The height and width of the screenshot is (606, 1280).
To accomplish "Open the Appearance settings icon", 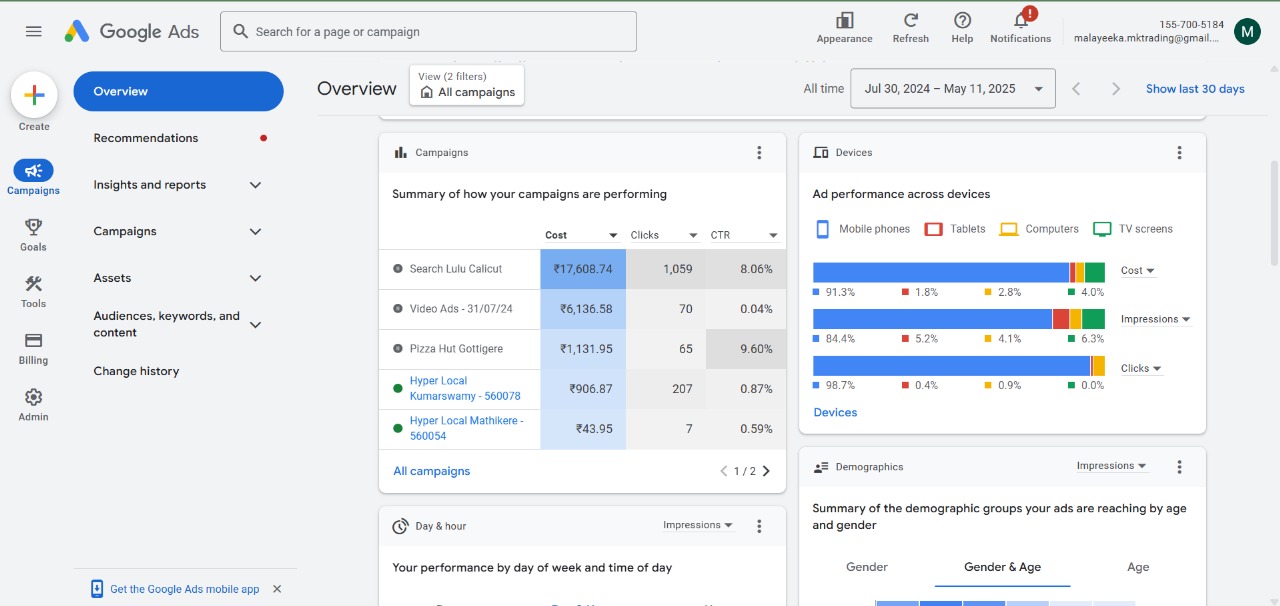I will (844, 21).
